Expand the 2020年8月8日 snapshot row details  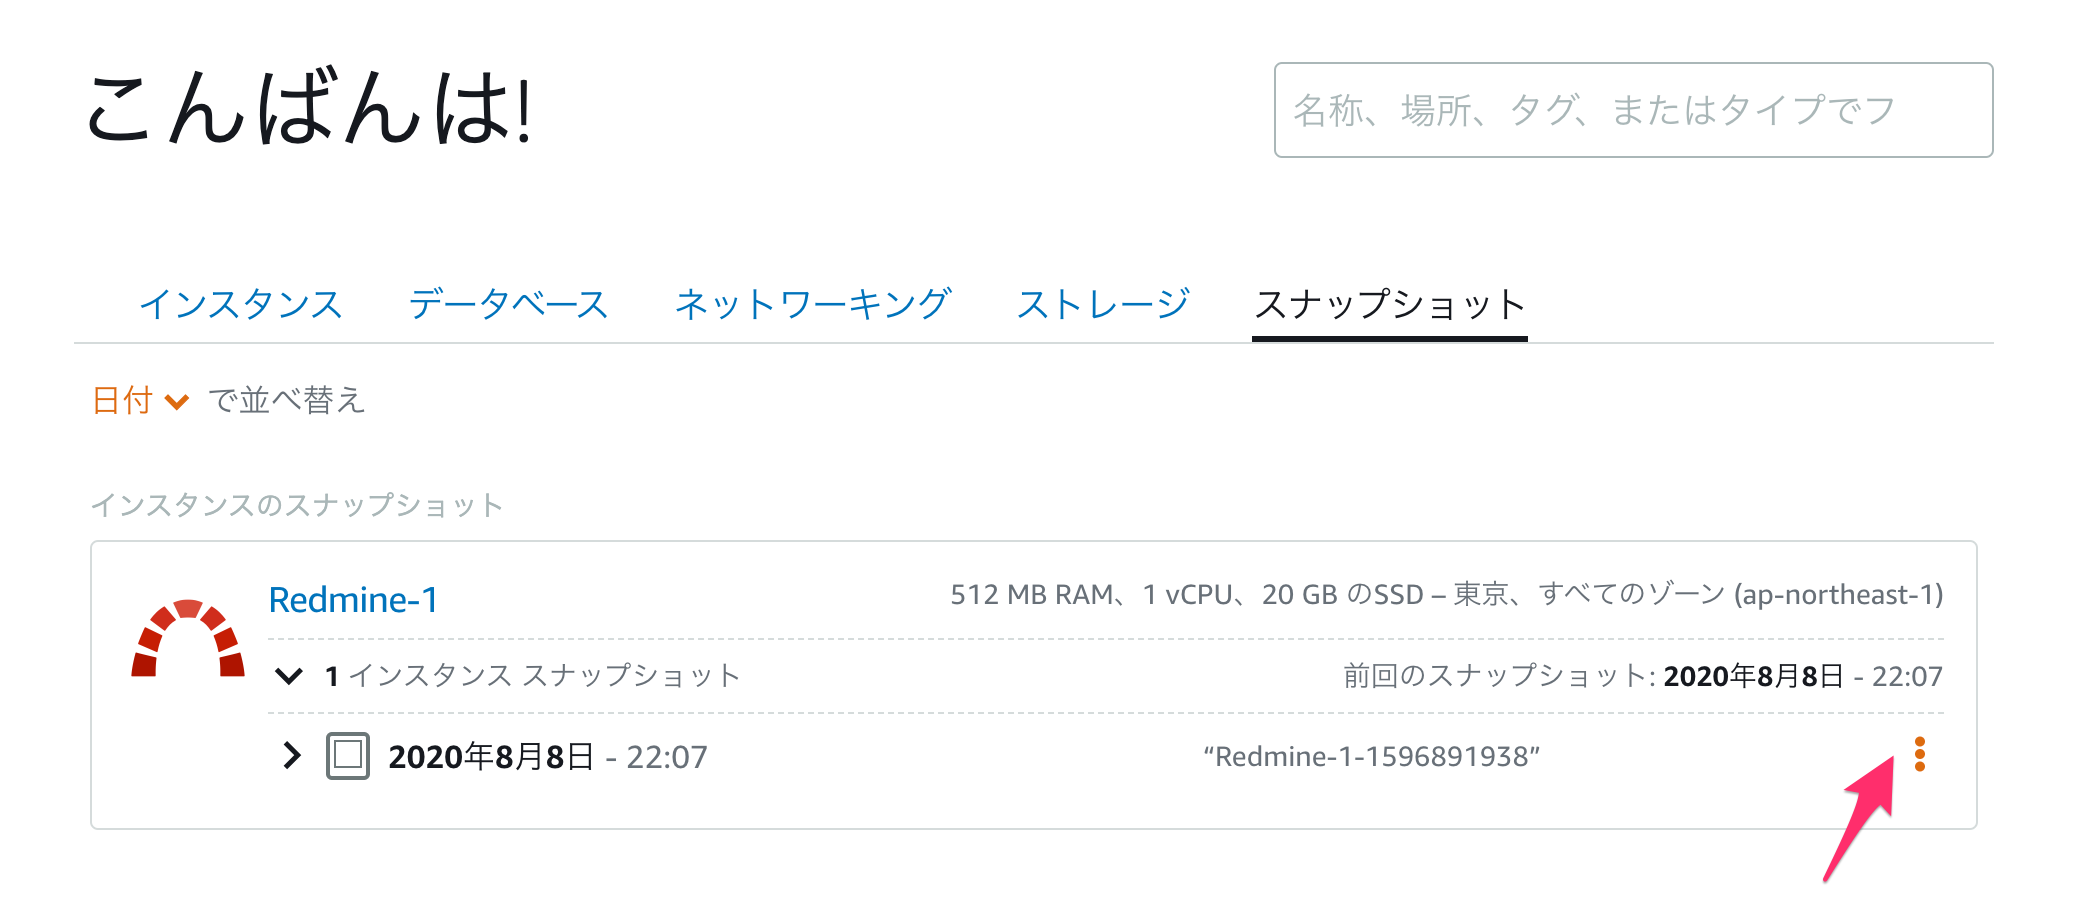[291, 756]
